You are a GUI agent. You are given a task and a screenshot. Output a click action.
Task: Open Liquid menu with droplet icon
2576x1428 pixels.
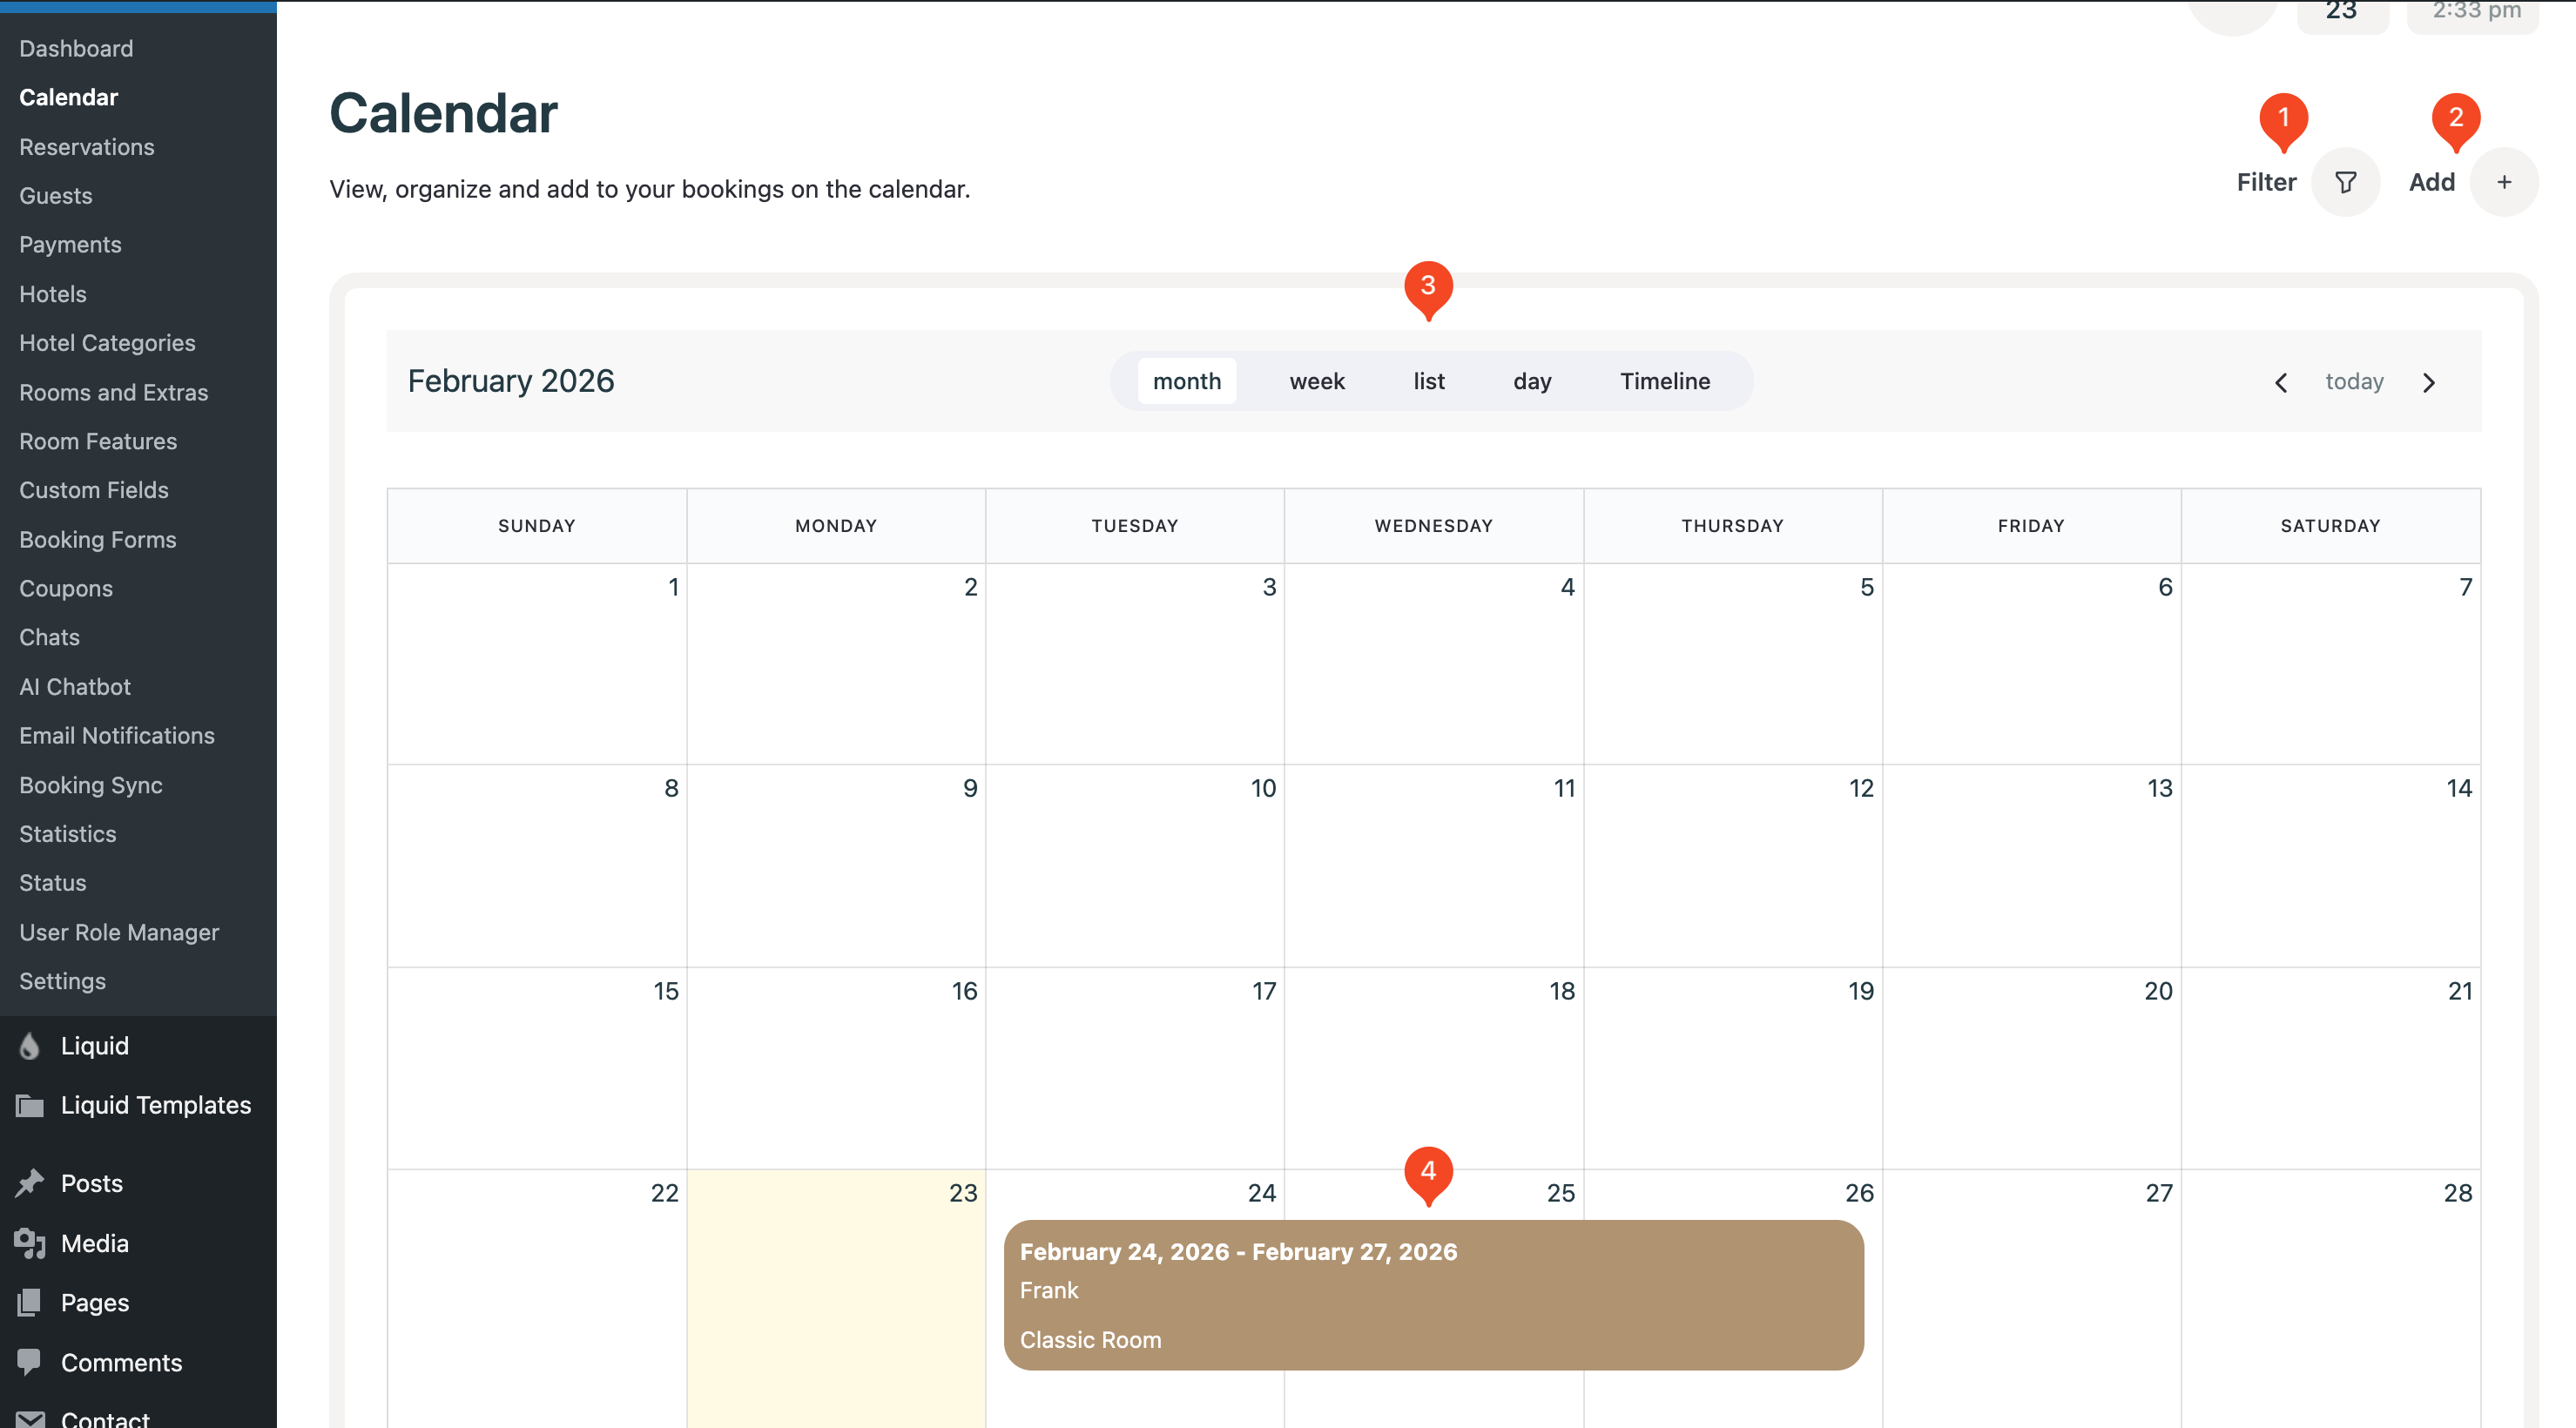(x=30, y=1045)
